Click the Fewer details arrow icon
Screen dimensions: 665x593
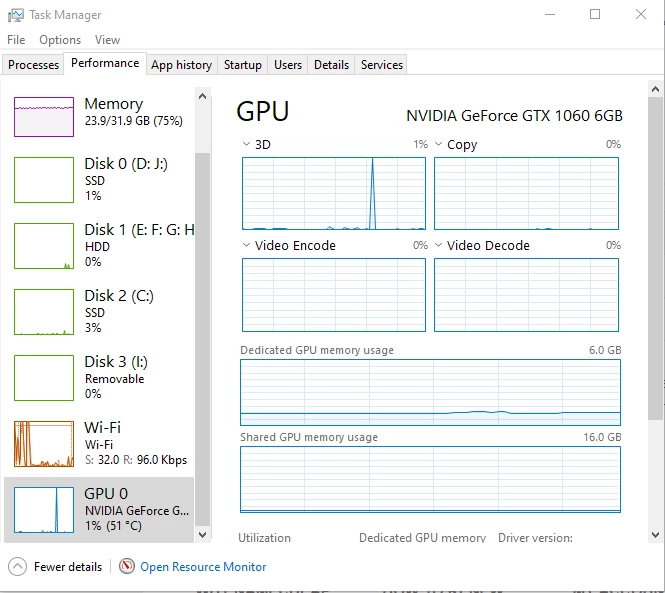tap(17, 567)
